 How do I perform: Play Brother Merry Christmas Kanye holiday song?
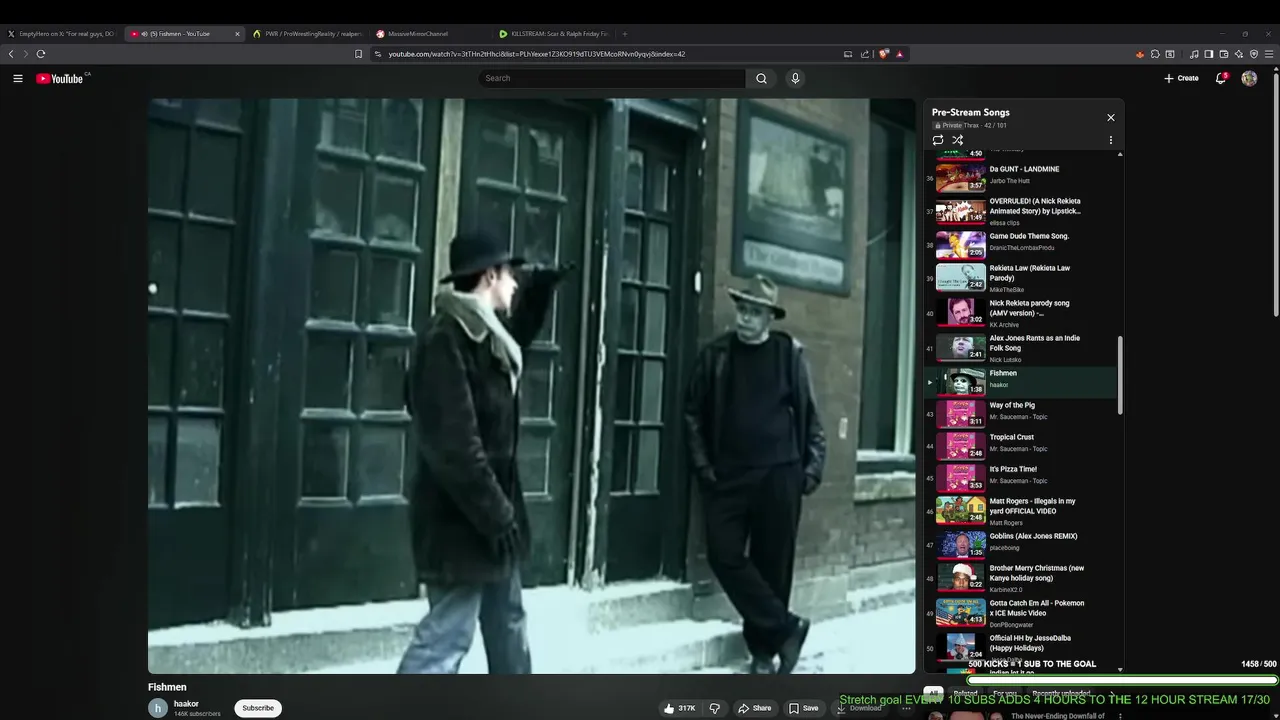click(1021, 579)
